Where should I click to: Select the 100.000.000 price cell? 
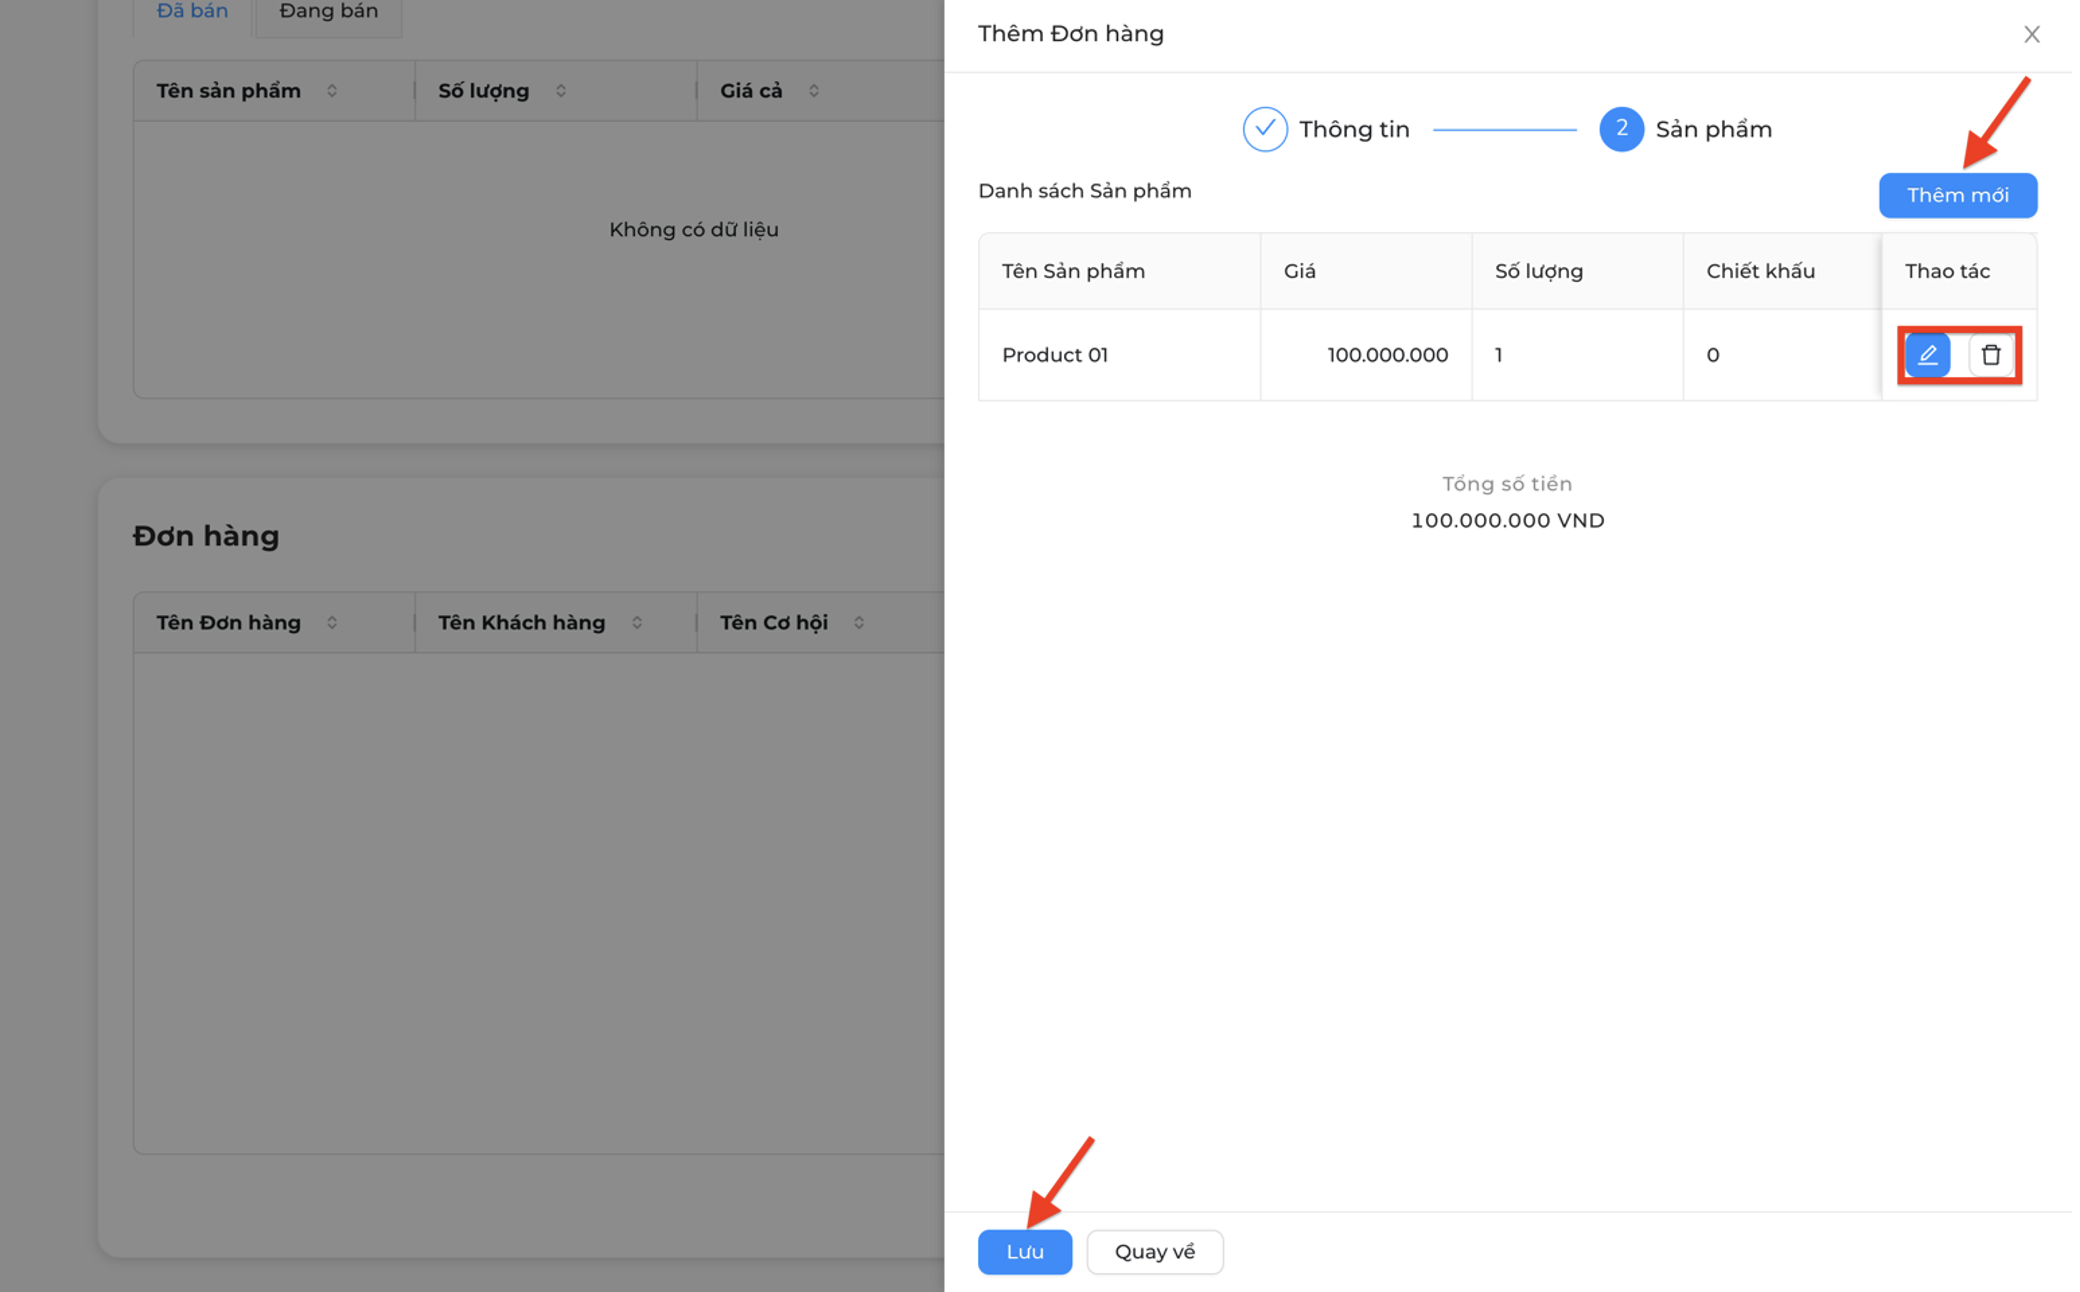point(1366,355)
